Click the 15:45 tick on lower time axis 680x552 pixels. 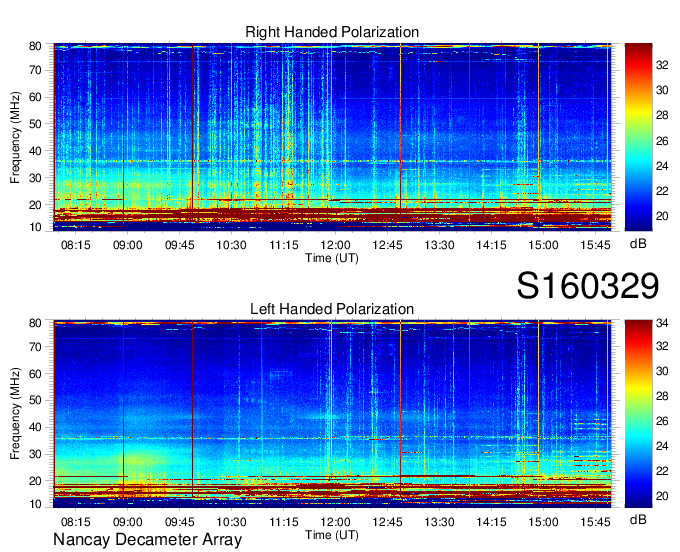595,522
